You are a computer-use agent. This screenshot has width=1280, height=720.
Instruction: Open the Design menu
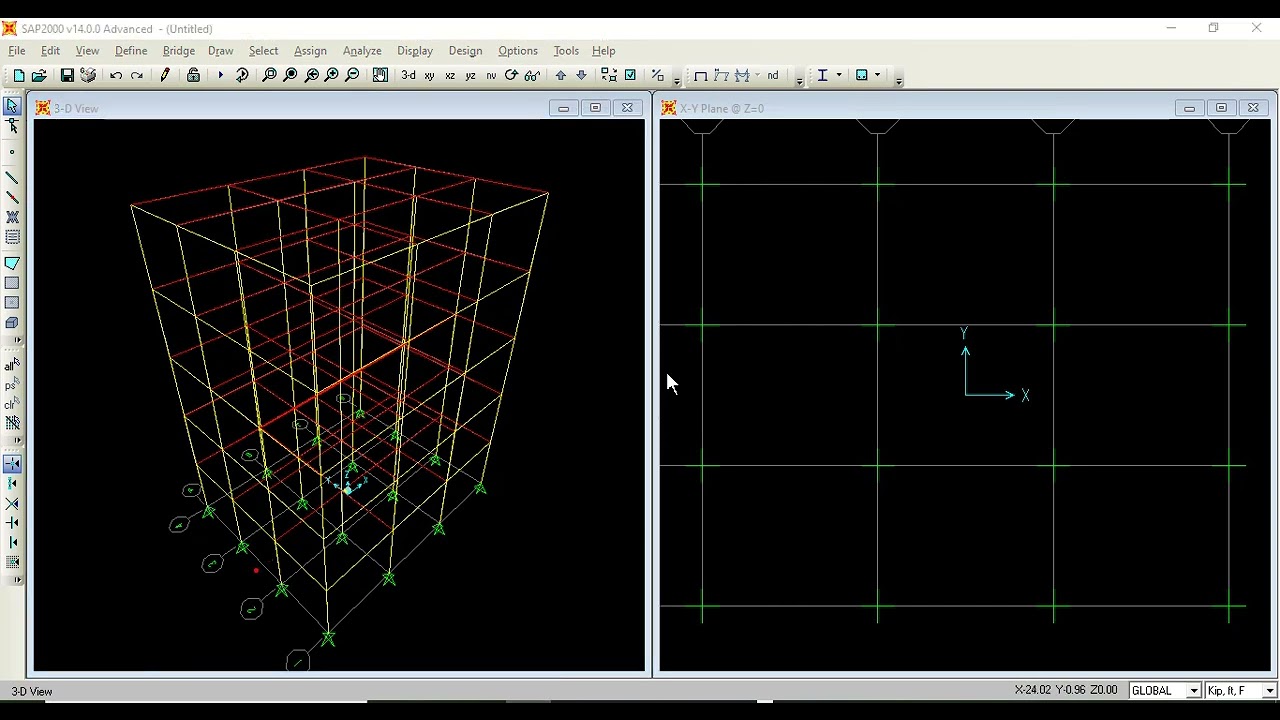465,50
